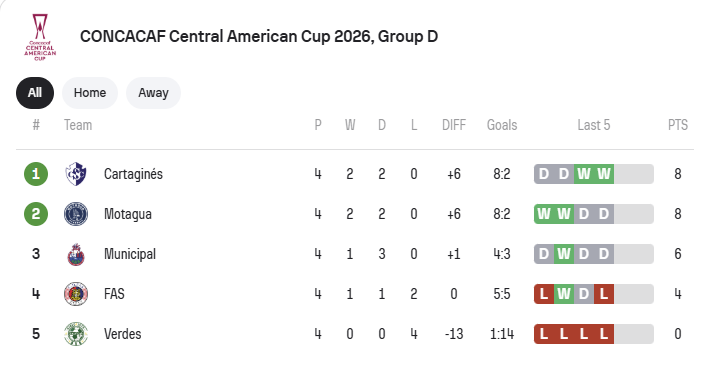Open the Cartaginés team name link
Screen dimensions: 703x378
click(x=133, y=174)
